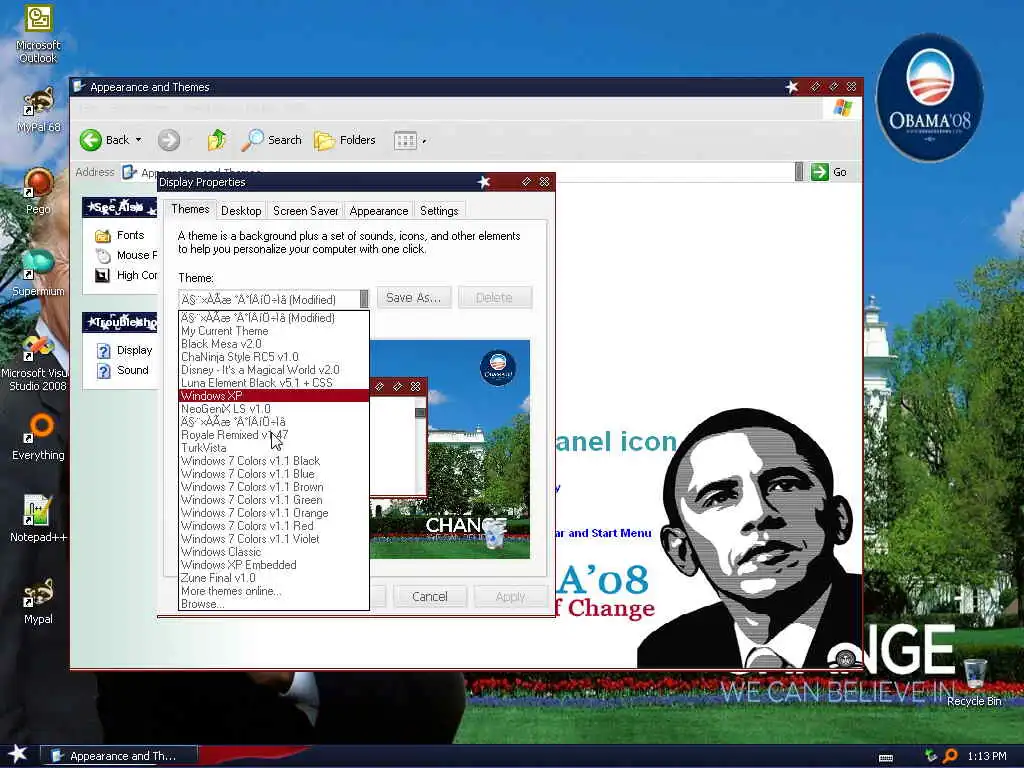Select Windows 7 Colors v1.1 Red
Viewport: 1024px width, 768px height.
pyautogui.click(x=274, y=526)
